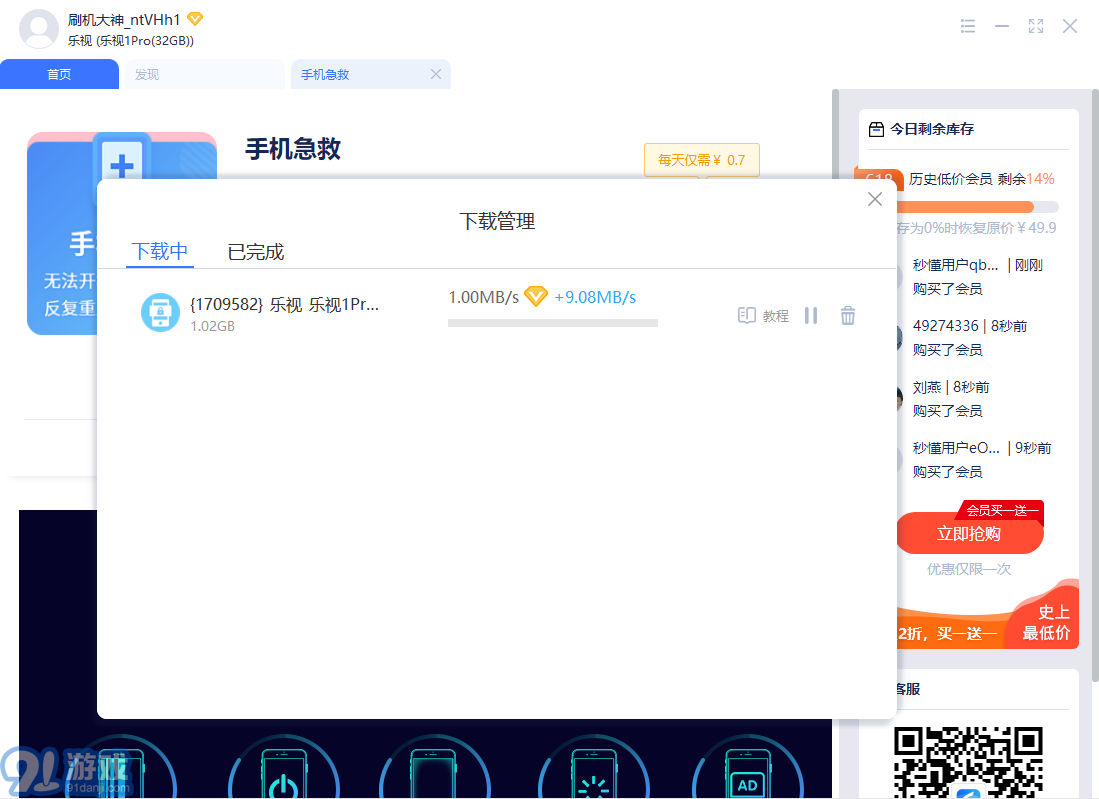1099x799 pixels.
Task: Click the member stock remaining progress bar
Action: point(977,207)
